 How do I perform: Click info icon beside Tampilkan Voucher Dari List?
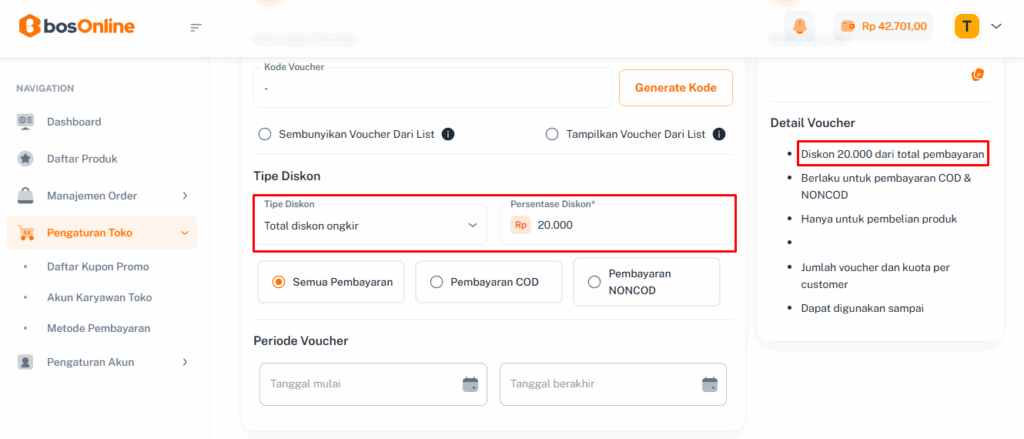718,134
